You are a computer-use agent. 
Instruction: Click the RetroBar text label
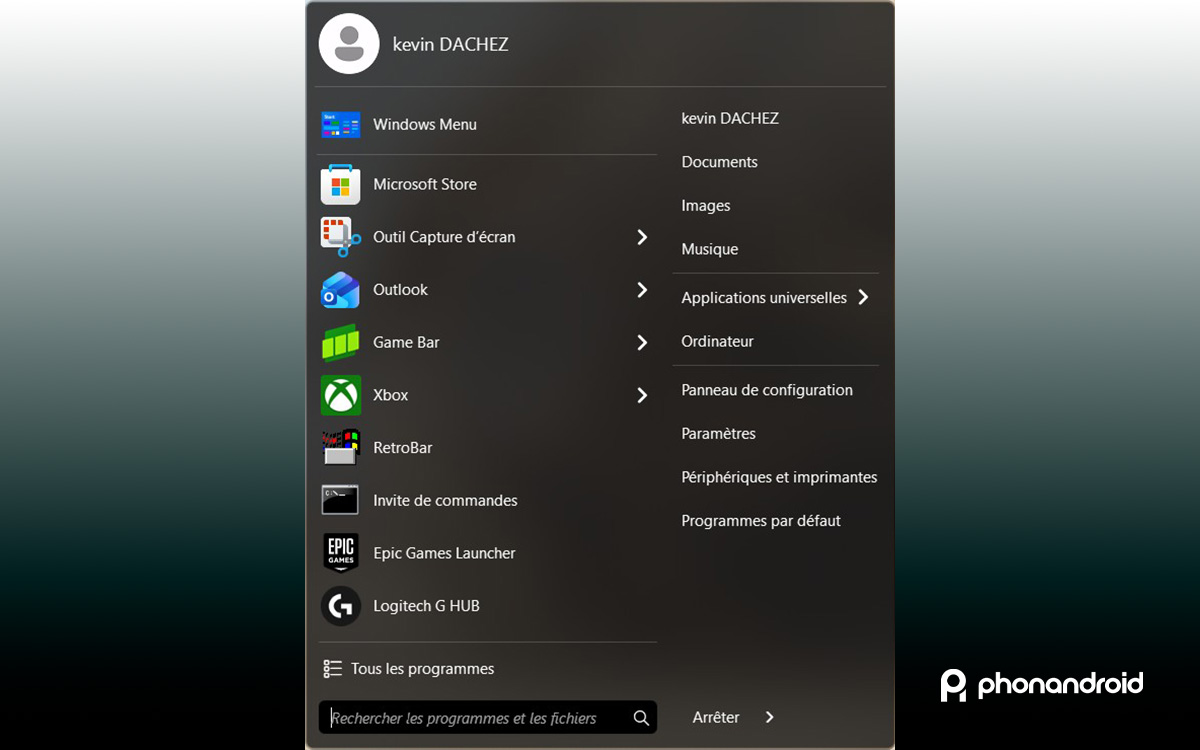[403, 448]
